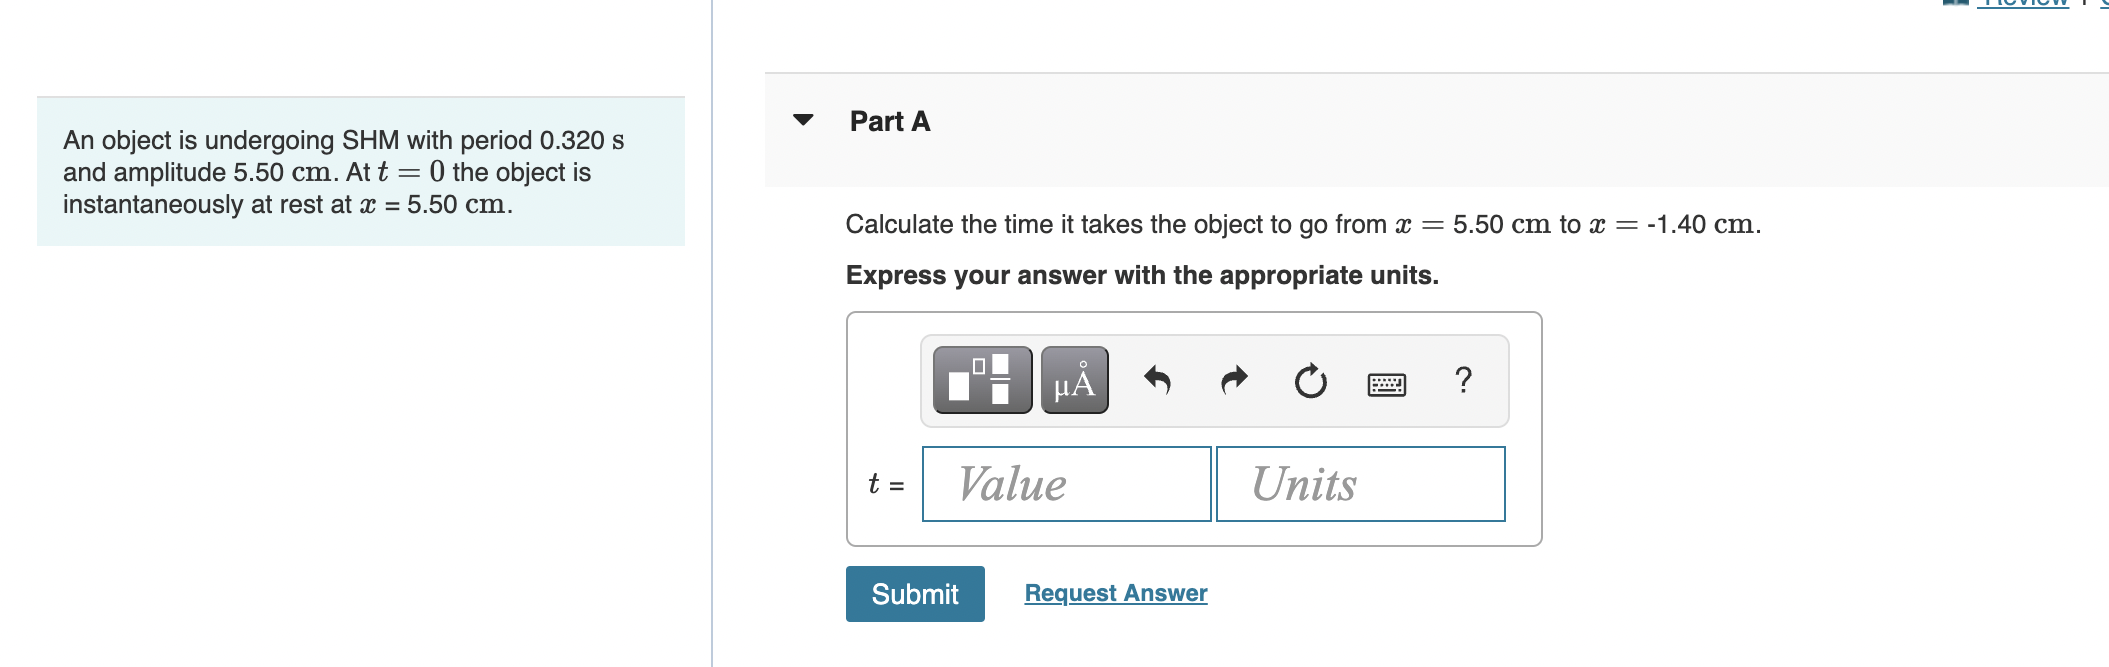Click inside the Units input field
The height and width of the screenshot is (667, 2109).
tap(1360, 483)
